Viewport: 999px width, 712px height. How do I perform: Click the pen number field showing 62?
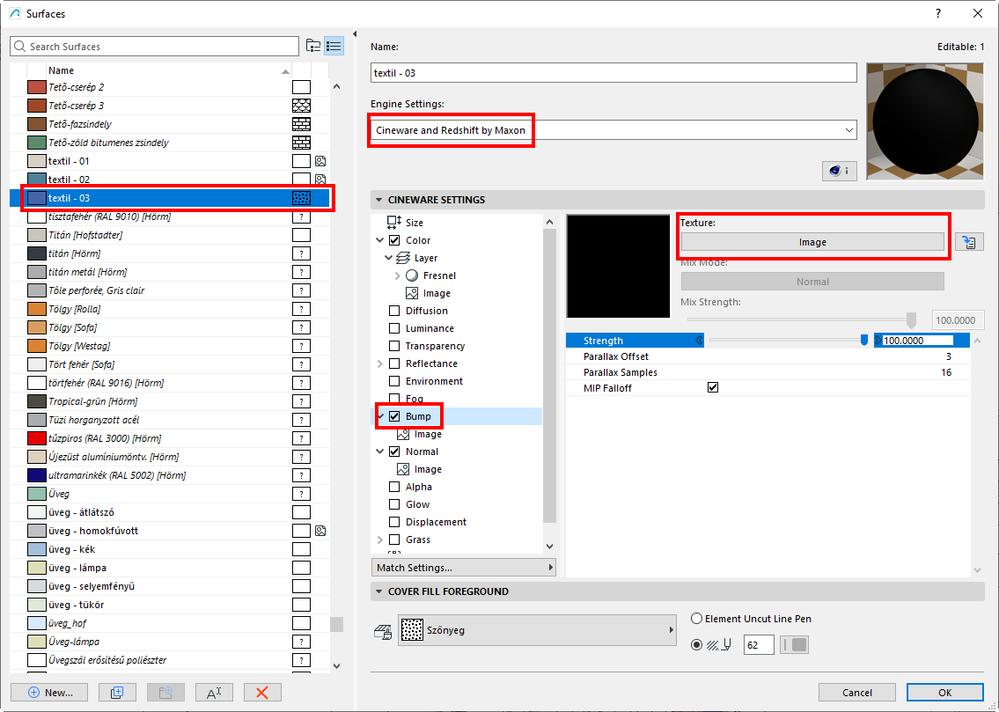point(758,644)
